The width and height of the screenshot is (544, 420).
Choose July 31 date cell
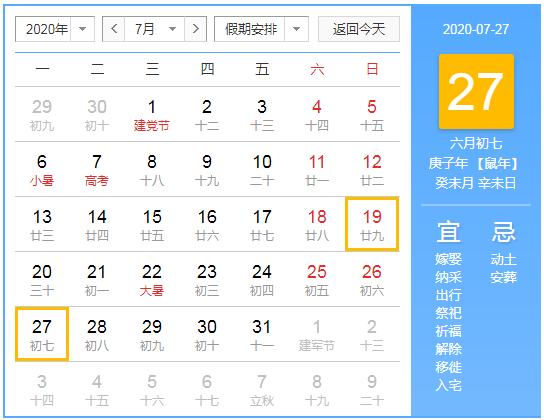pos(262,335)
